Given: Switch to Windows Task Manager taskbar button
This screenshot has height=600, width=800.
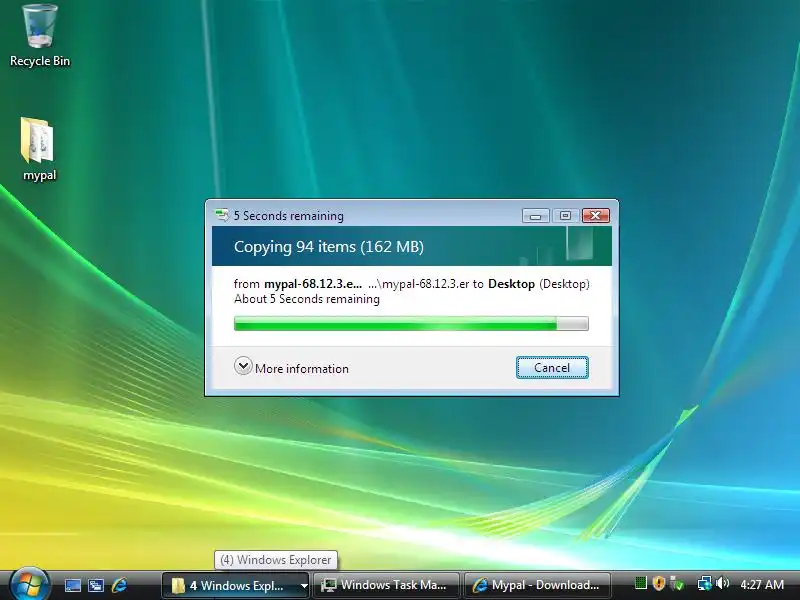Looking at the screenshot, I should coord(386,585).
